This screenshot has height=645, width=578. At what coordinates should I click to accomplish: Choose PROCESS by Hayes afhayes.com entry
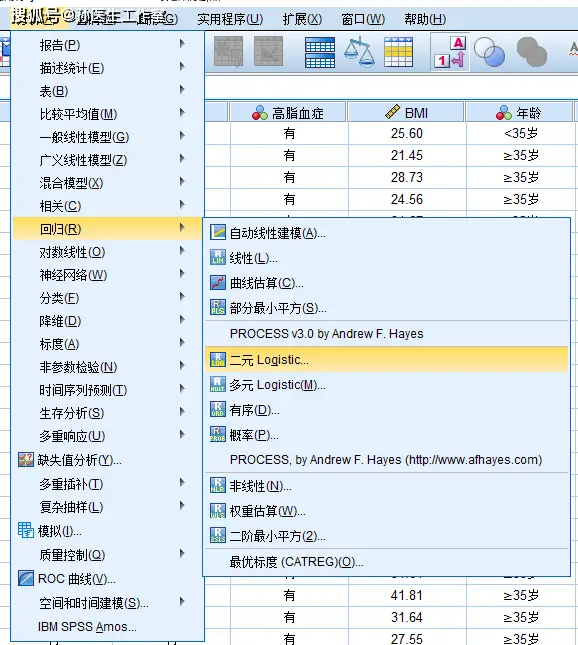coord(386,459)
